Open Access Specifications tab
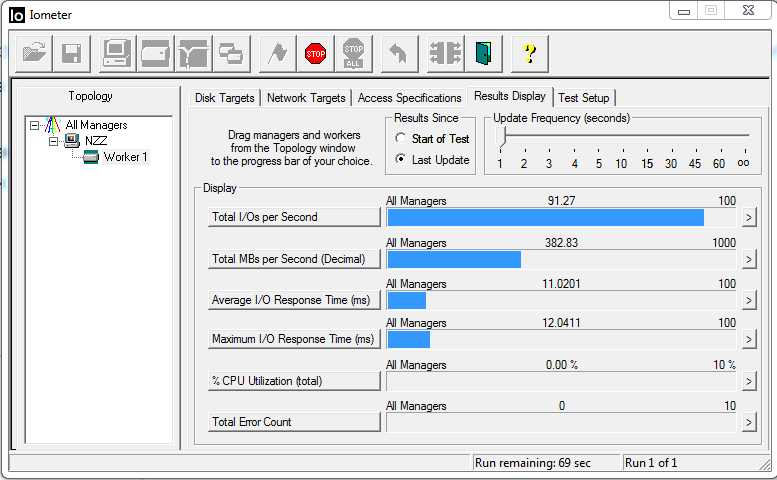Screen dimensions: 777x480 tap(409, 98)
